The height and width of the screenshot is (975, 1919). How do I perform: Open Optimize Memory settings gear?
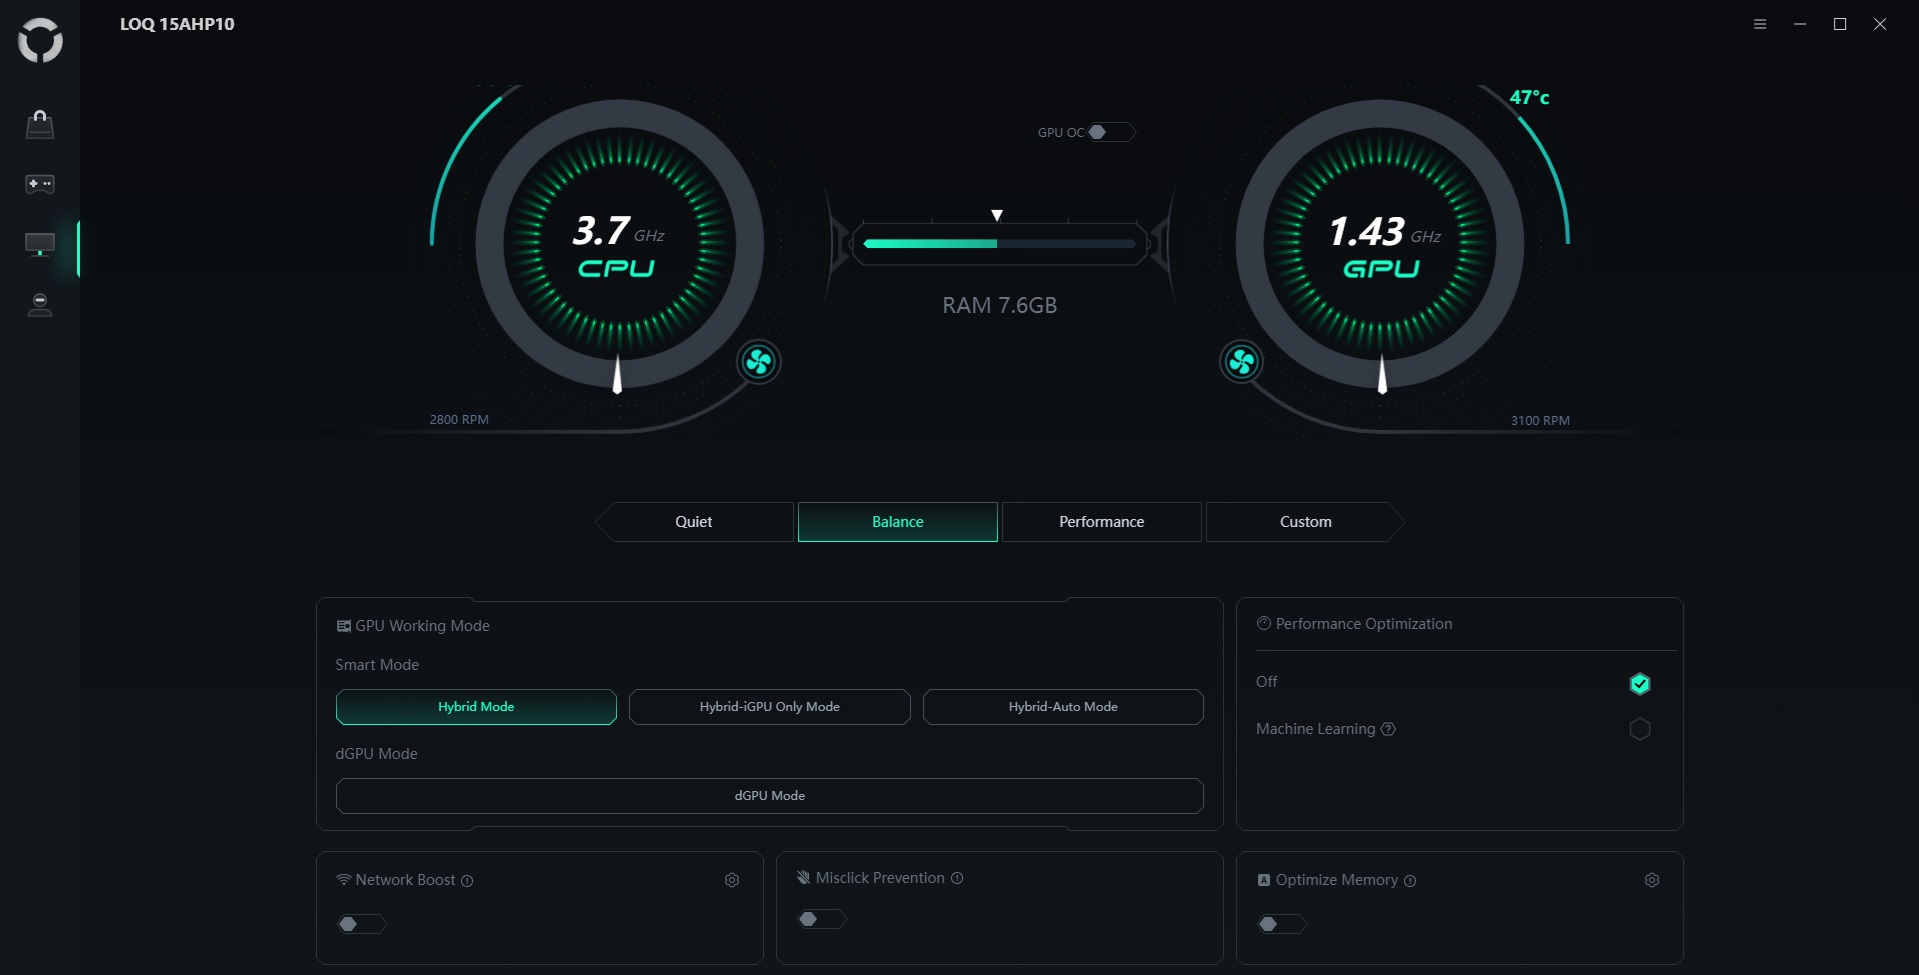1652,880
